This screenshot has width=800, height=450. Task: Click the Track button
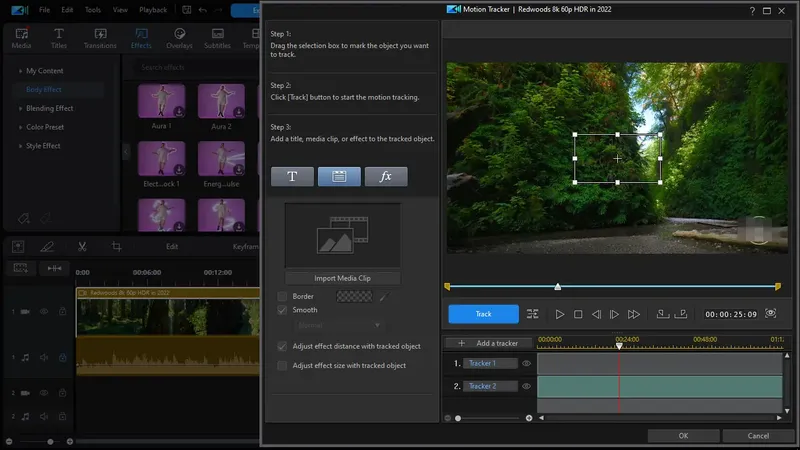click(483, 314)
